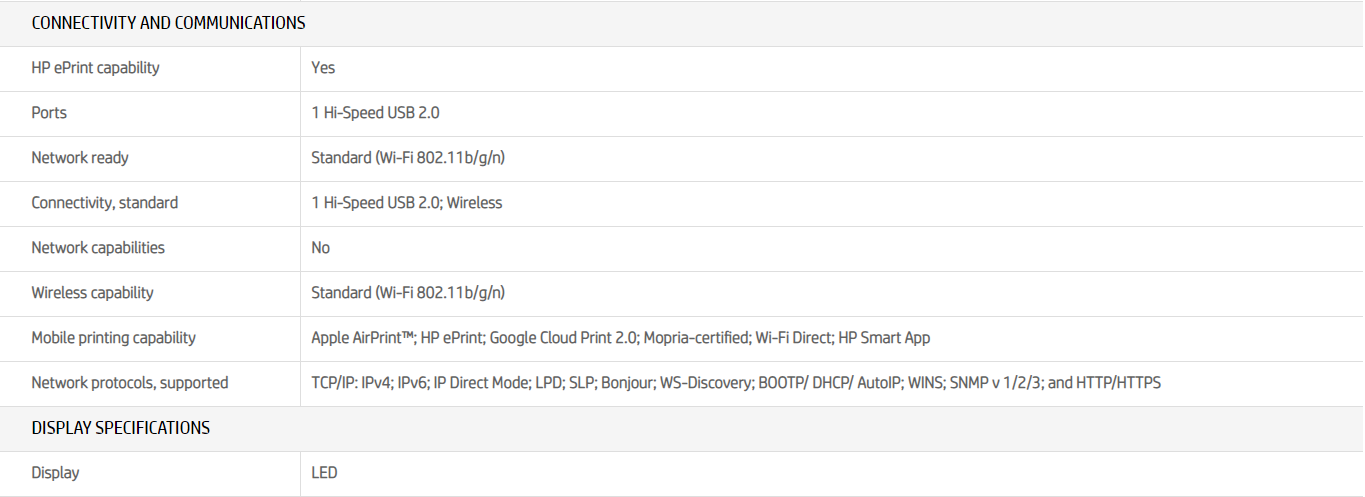The image size is (1365, 497).
Task: Click the Display Specifications section header
Action: point(121,428)
